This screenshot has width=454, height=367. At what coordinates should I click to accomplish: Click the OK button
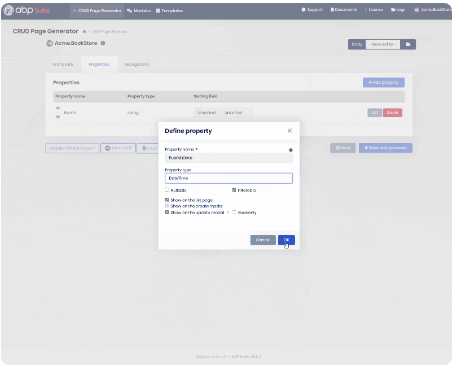[x=286, y=240]
